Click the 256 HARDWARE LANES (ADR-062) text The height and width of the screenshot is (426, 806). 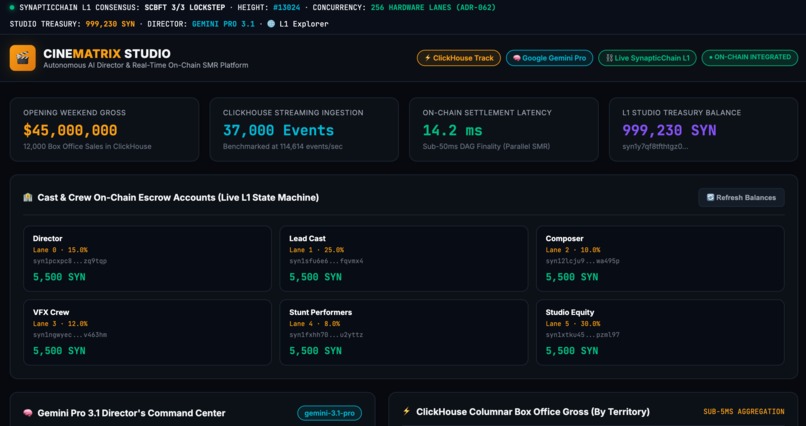coord(433,8)
